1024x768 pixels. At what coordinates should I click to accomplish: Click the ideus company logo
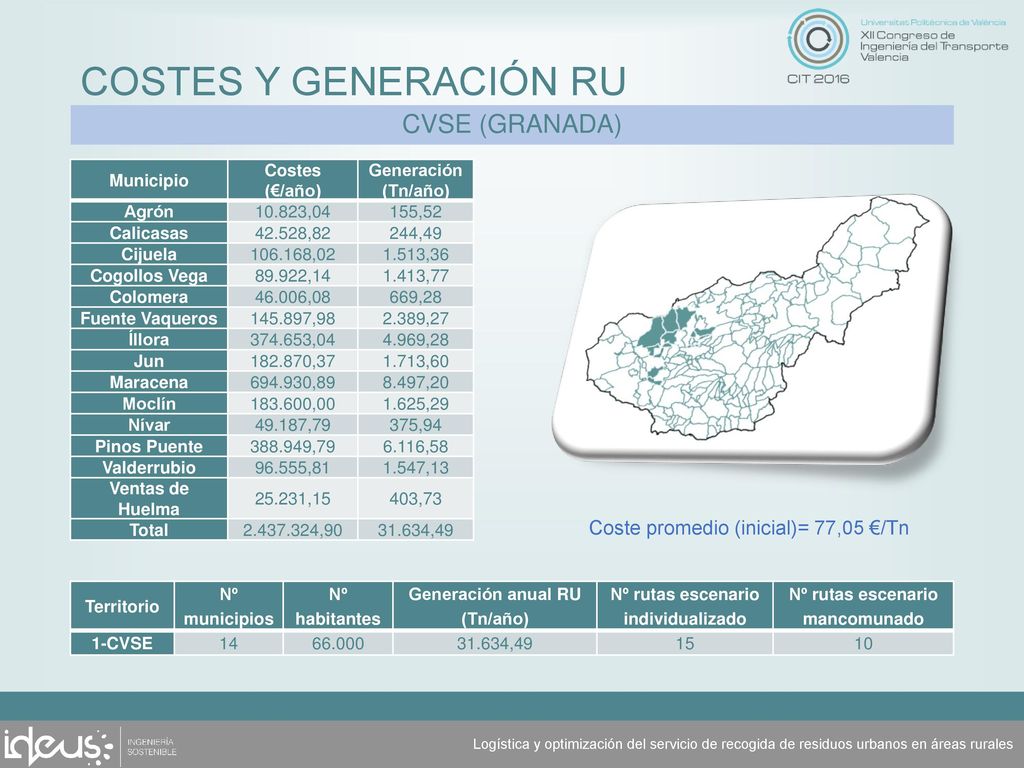coord(57,746)
